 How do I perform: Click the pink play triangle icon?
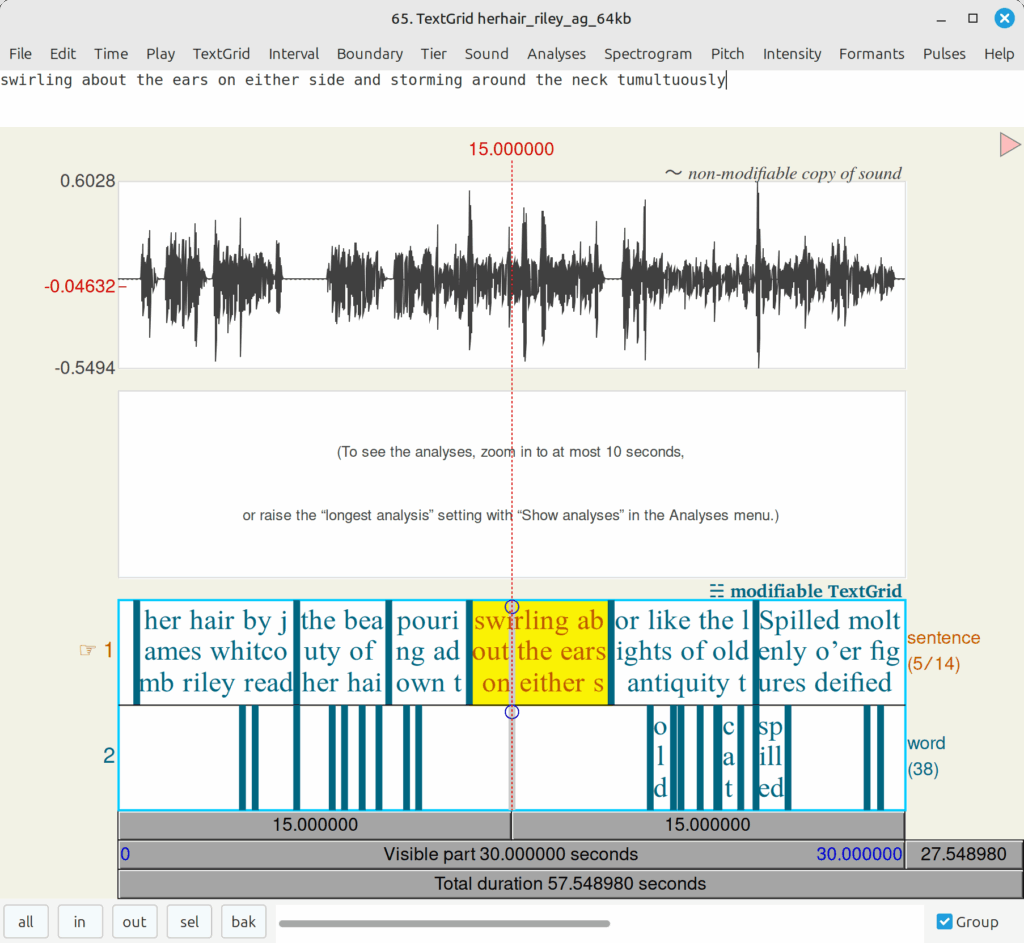pos(1009,146)
